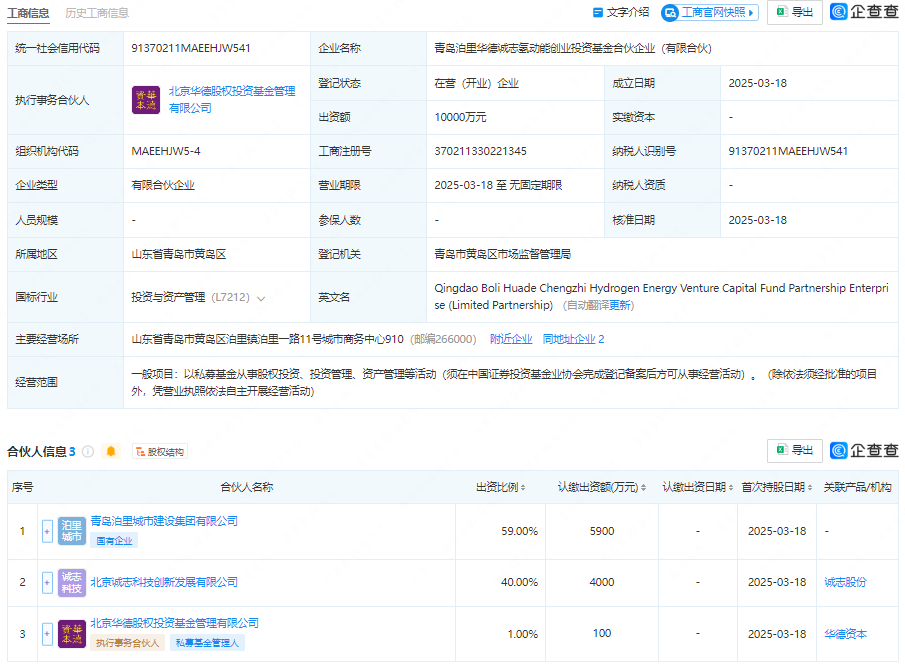Open 同地址企业 2 link
Screen dimensions: 905x666
[x=573, y=339]
